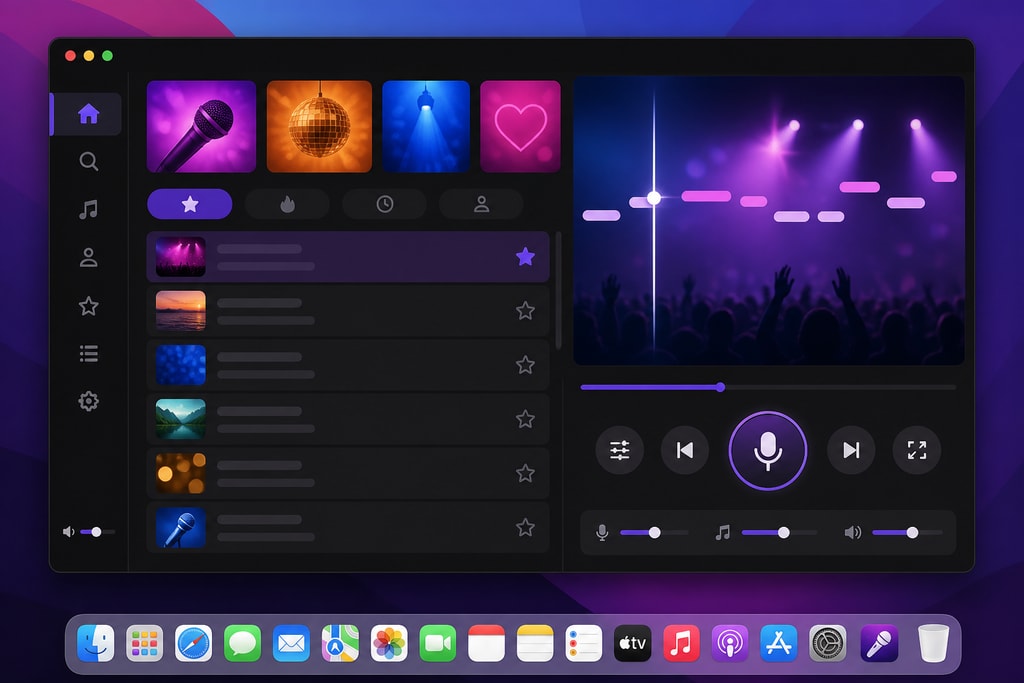Viewport: 1024px width, 683px height.
Task: Favorite the mountain lake thumbnail song
Action: (525, 419)
